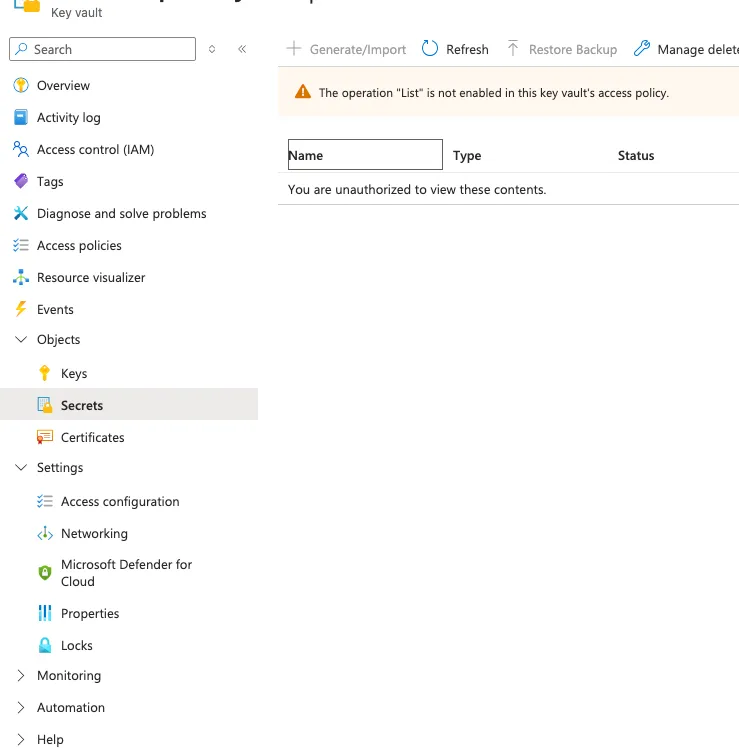Click the 'You are unauthorized to view these contents.' message
Image resolution: width=739 pixels, height=756 pixels.
[x=417, y=189]
